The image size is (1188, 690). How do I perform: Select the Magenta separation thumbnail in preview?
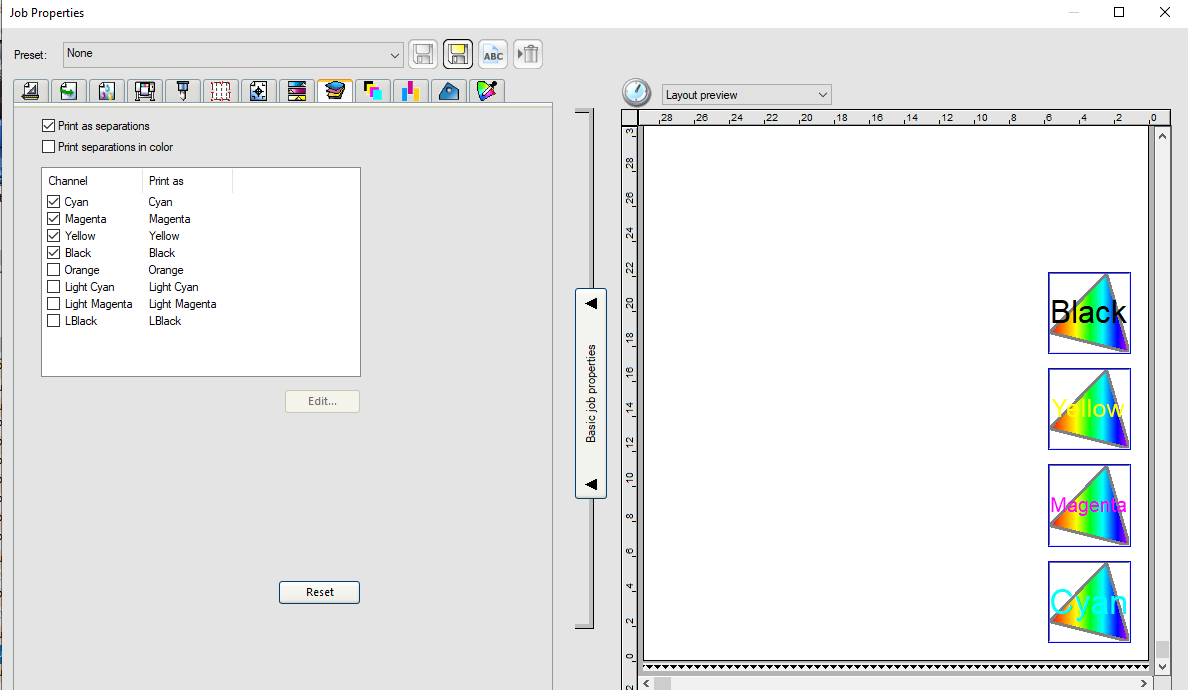[x=1089, y=505]
